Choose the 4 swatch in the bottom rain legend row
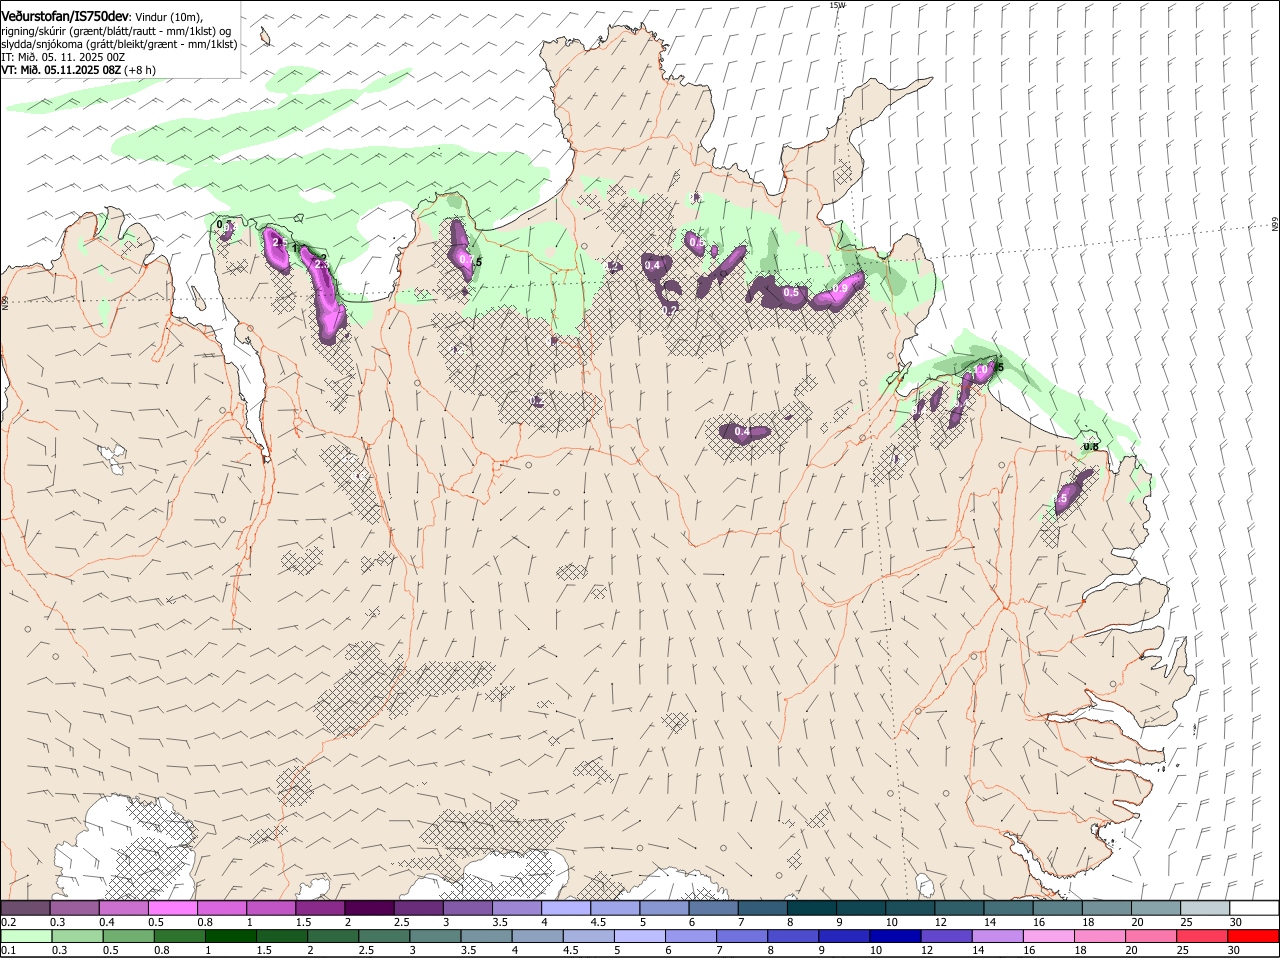1280x958 pixels. tap(538, 936)
